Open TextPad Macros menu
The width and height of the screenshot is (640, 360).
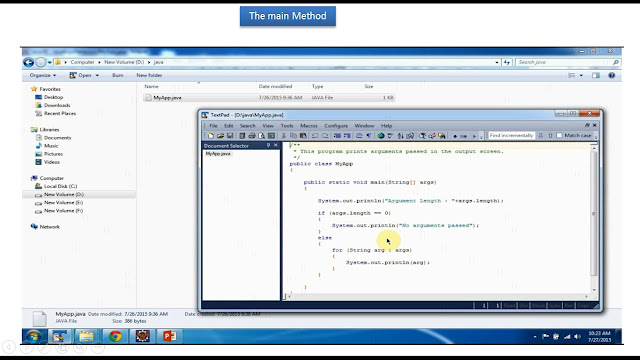tap(309, 126)
